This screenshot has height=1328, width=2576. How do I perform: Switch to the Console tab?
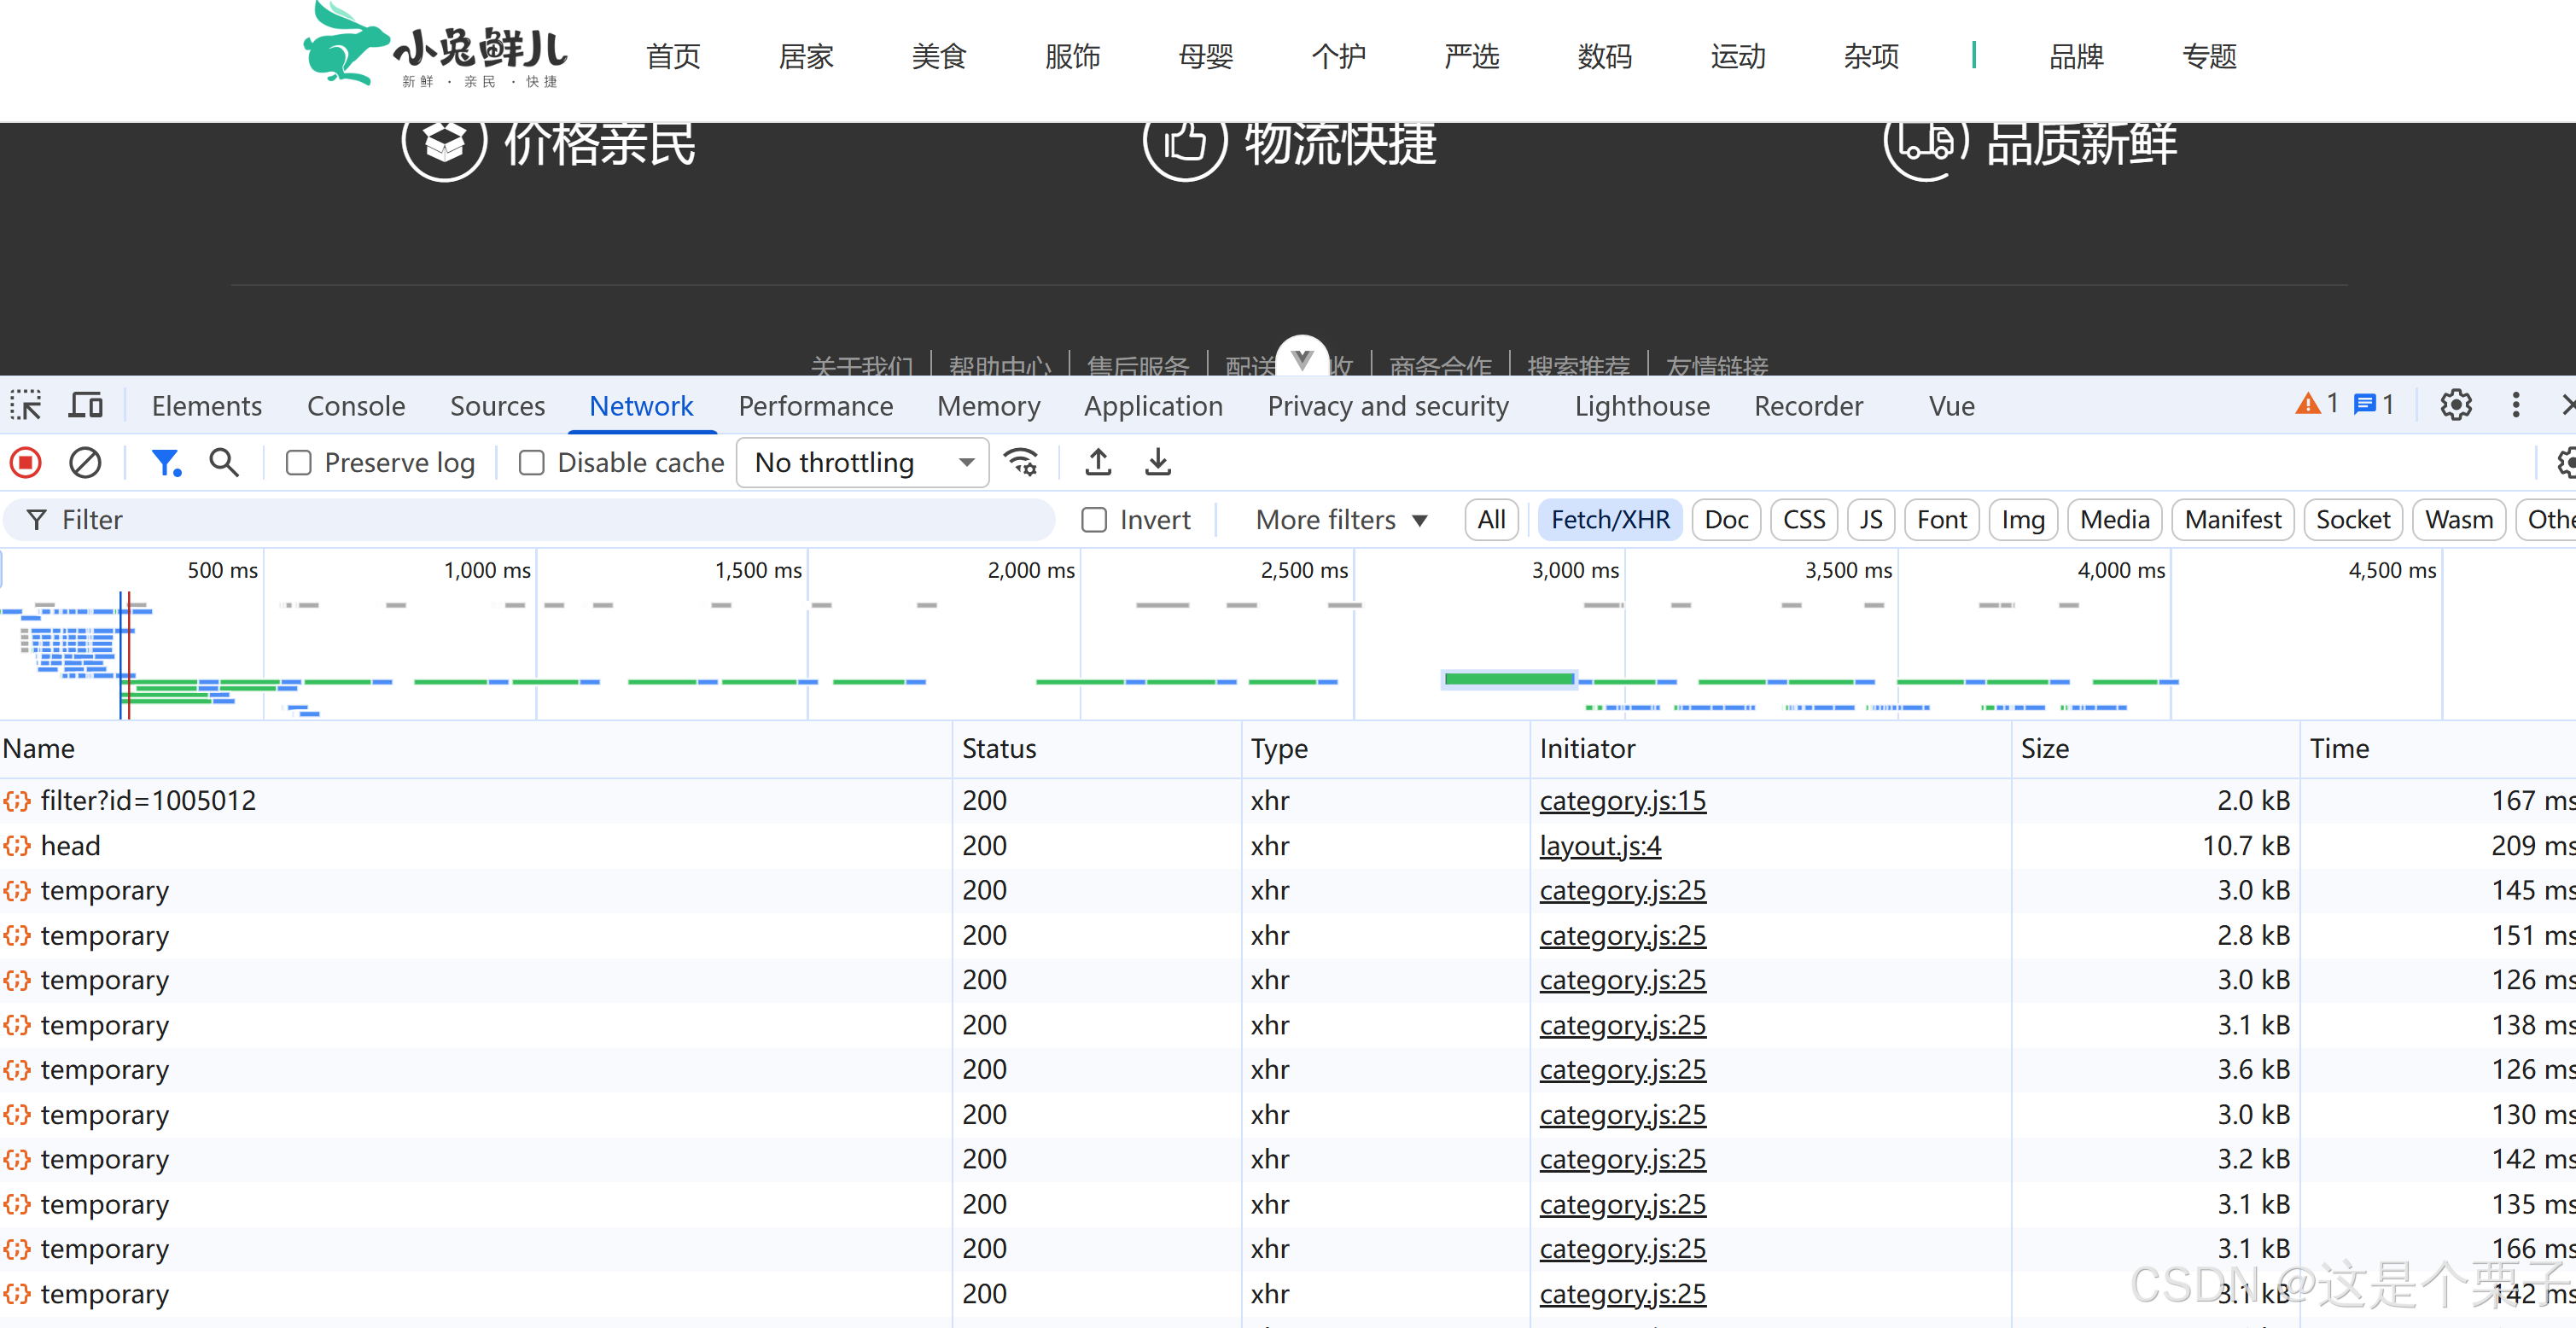coord(356,405)
